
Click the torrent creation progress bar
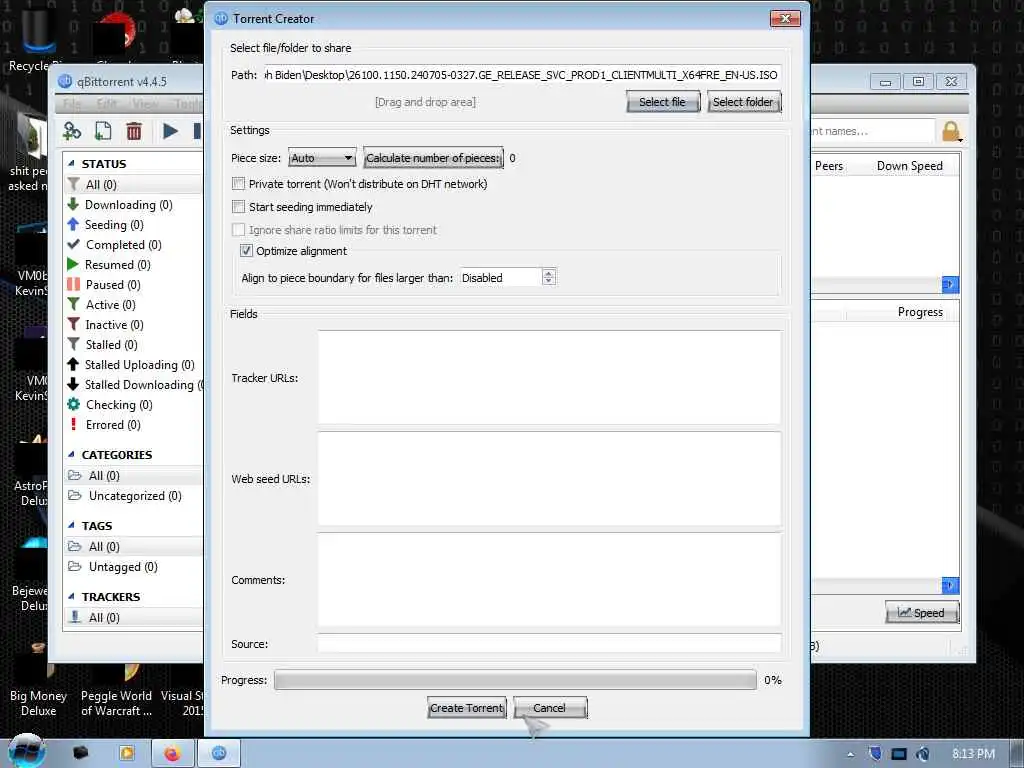coord(515,680)
